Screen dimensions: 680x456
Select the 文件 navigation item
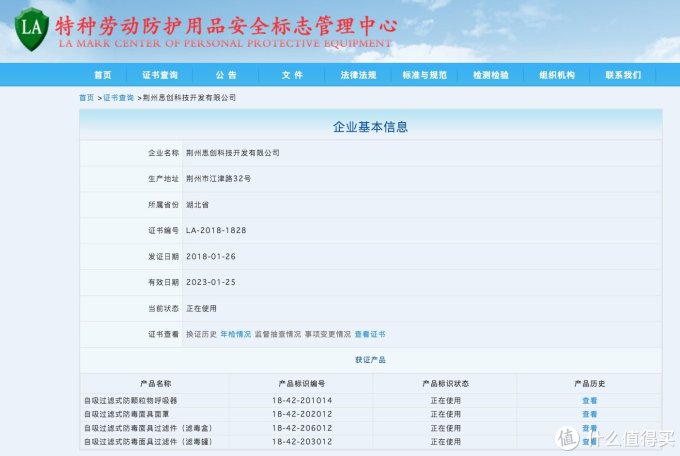coord(292,75)
